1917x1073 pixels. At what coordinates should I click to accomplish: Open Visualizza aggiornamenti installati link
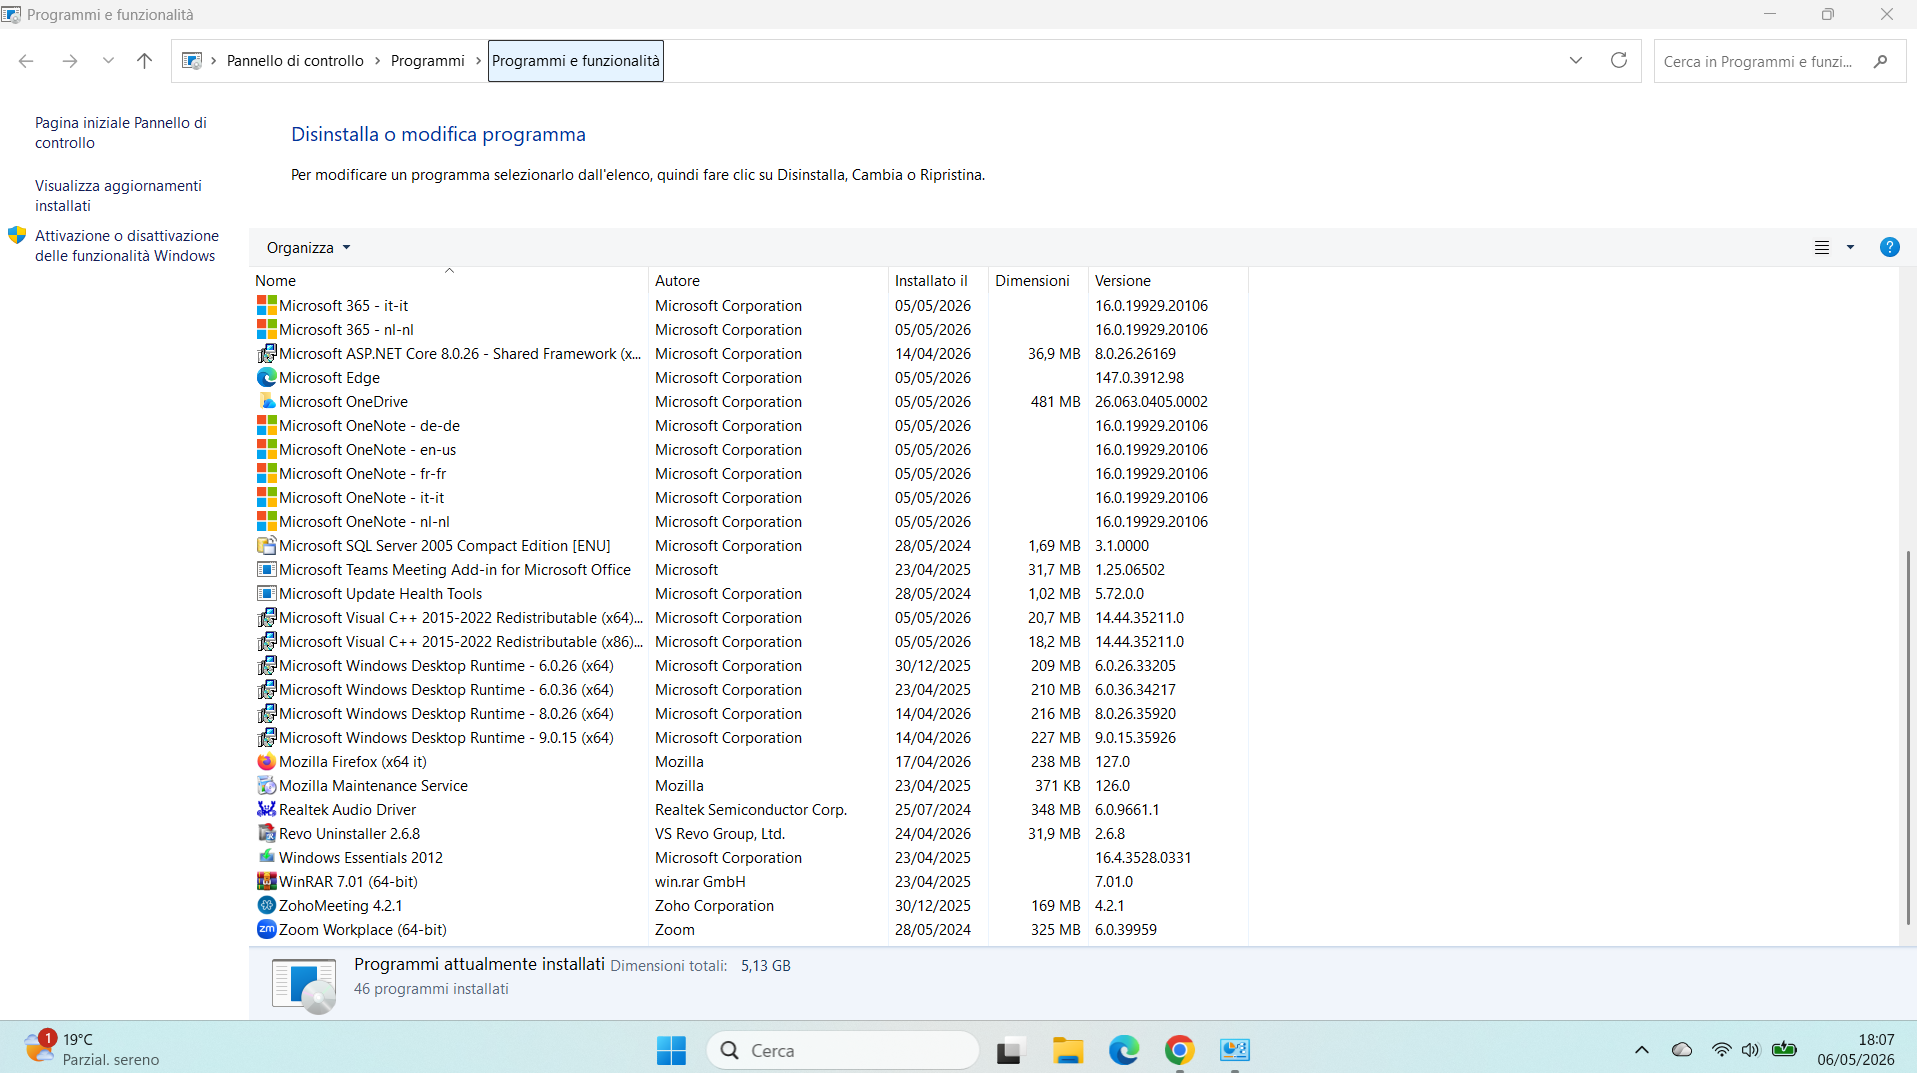pyautogui.click(x=118, y=196)
